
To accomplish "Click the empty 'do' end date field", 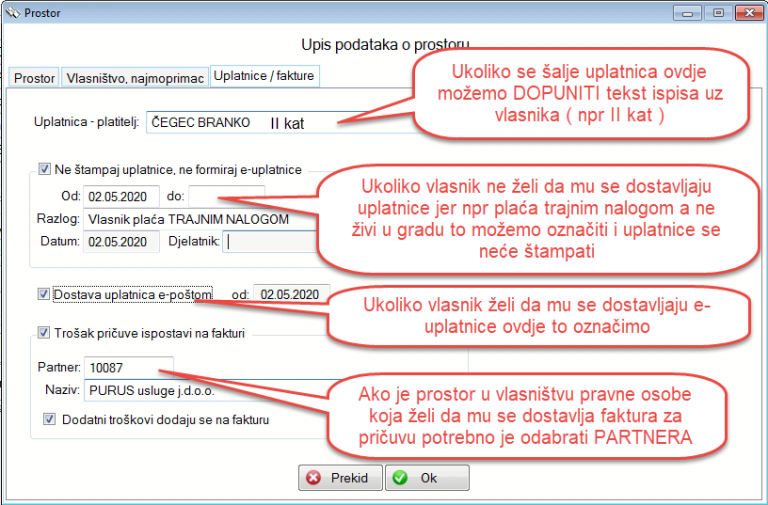I will point(226,195).
